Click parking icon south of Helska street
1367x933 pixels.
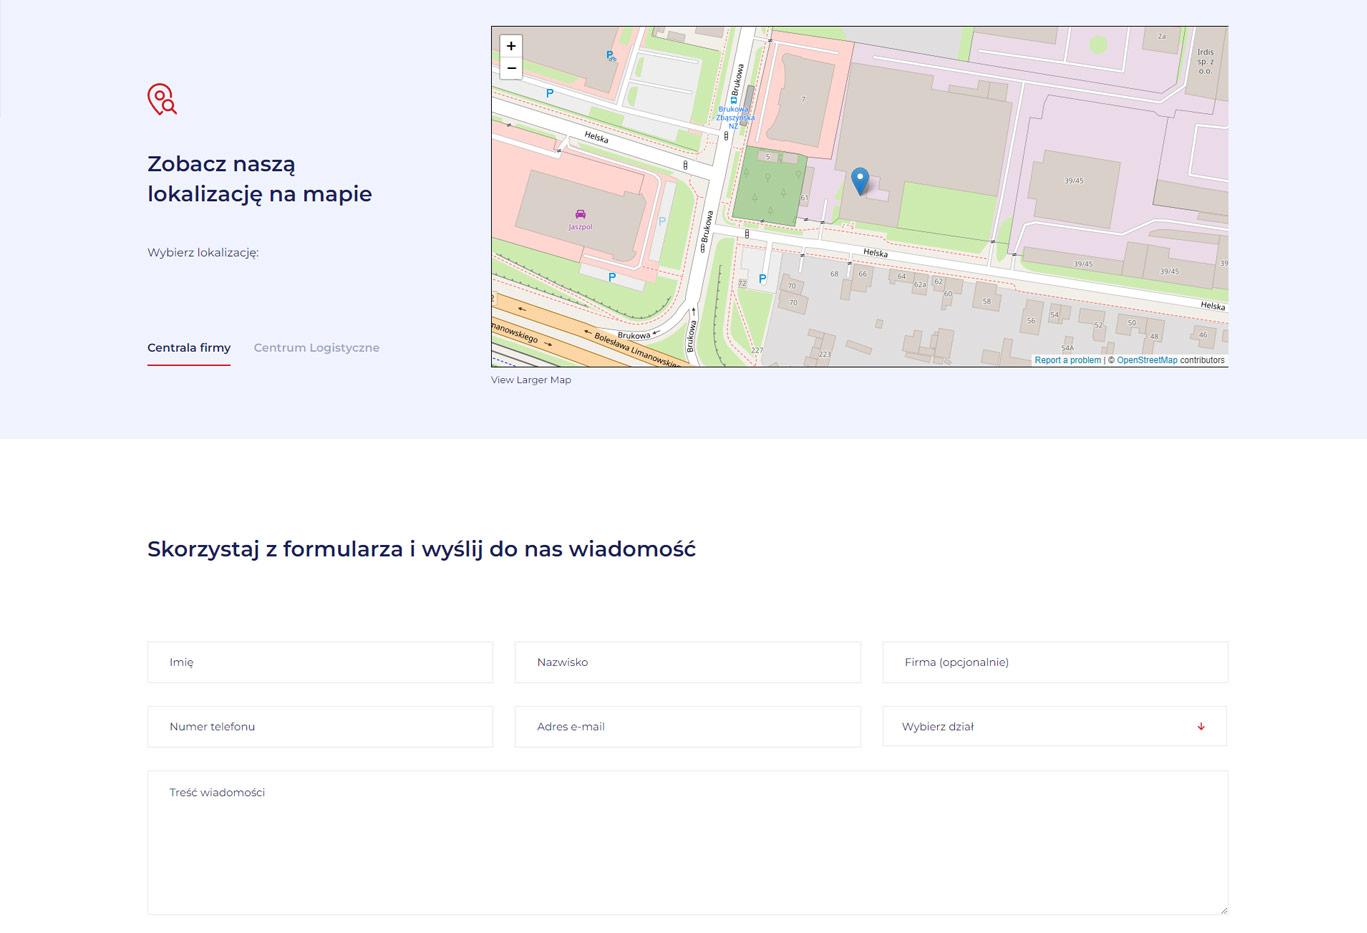tap(762, 280)
